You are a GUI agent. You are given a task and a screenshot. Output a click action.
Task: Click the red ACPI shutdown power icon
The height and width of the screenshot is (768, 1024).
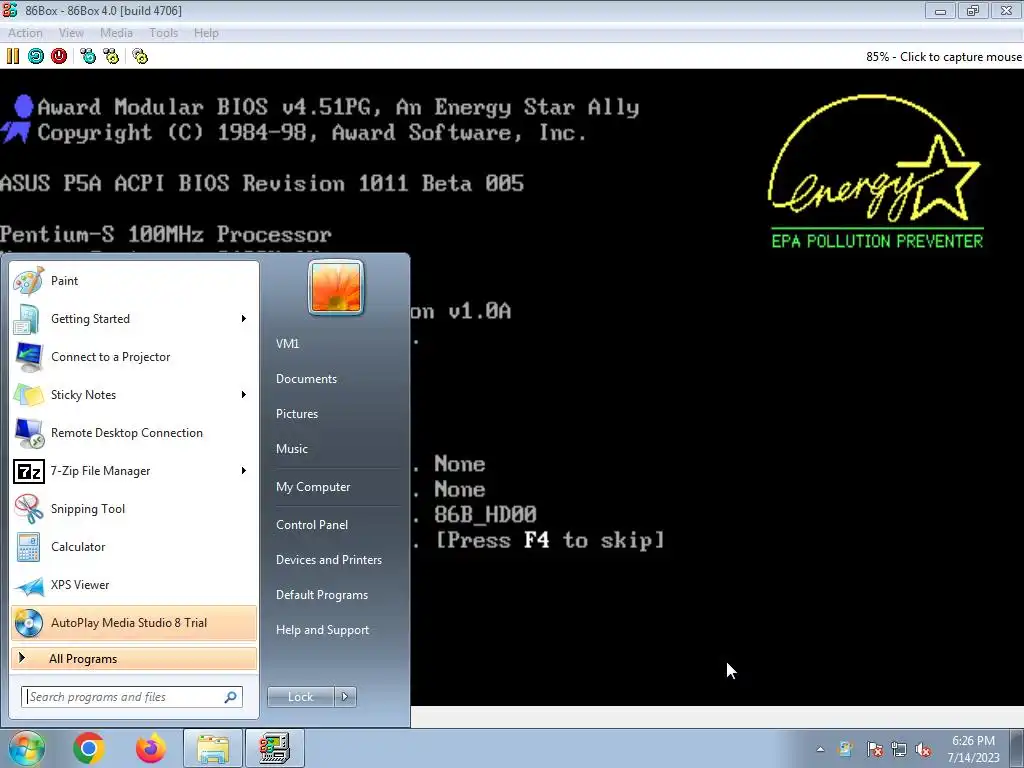(x=59, y=56)
